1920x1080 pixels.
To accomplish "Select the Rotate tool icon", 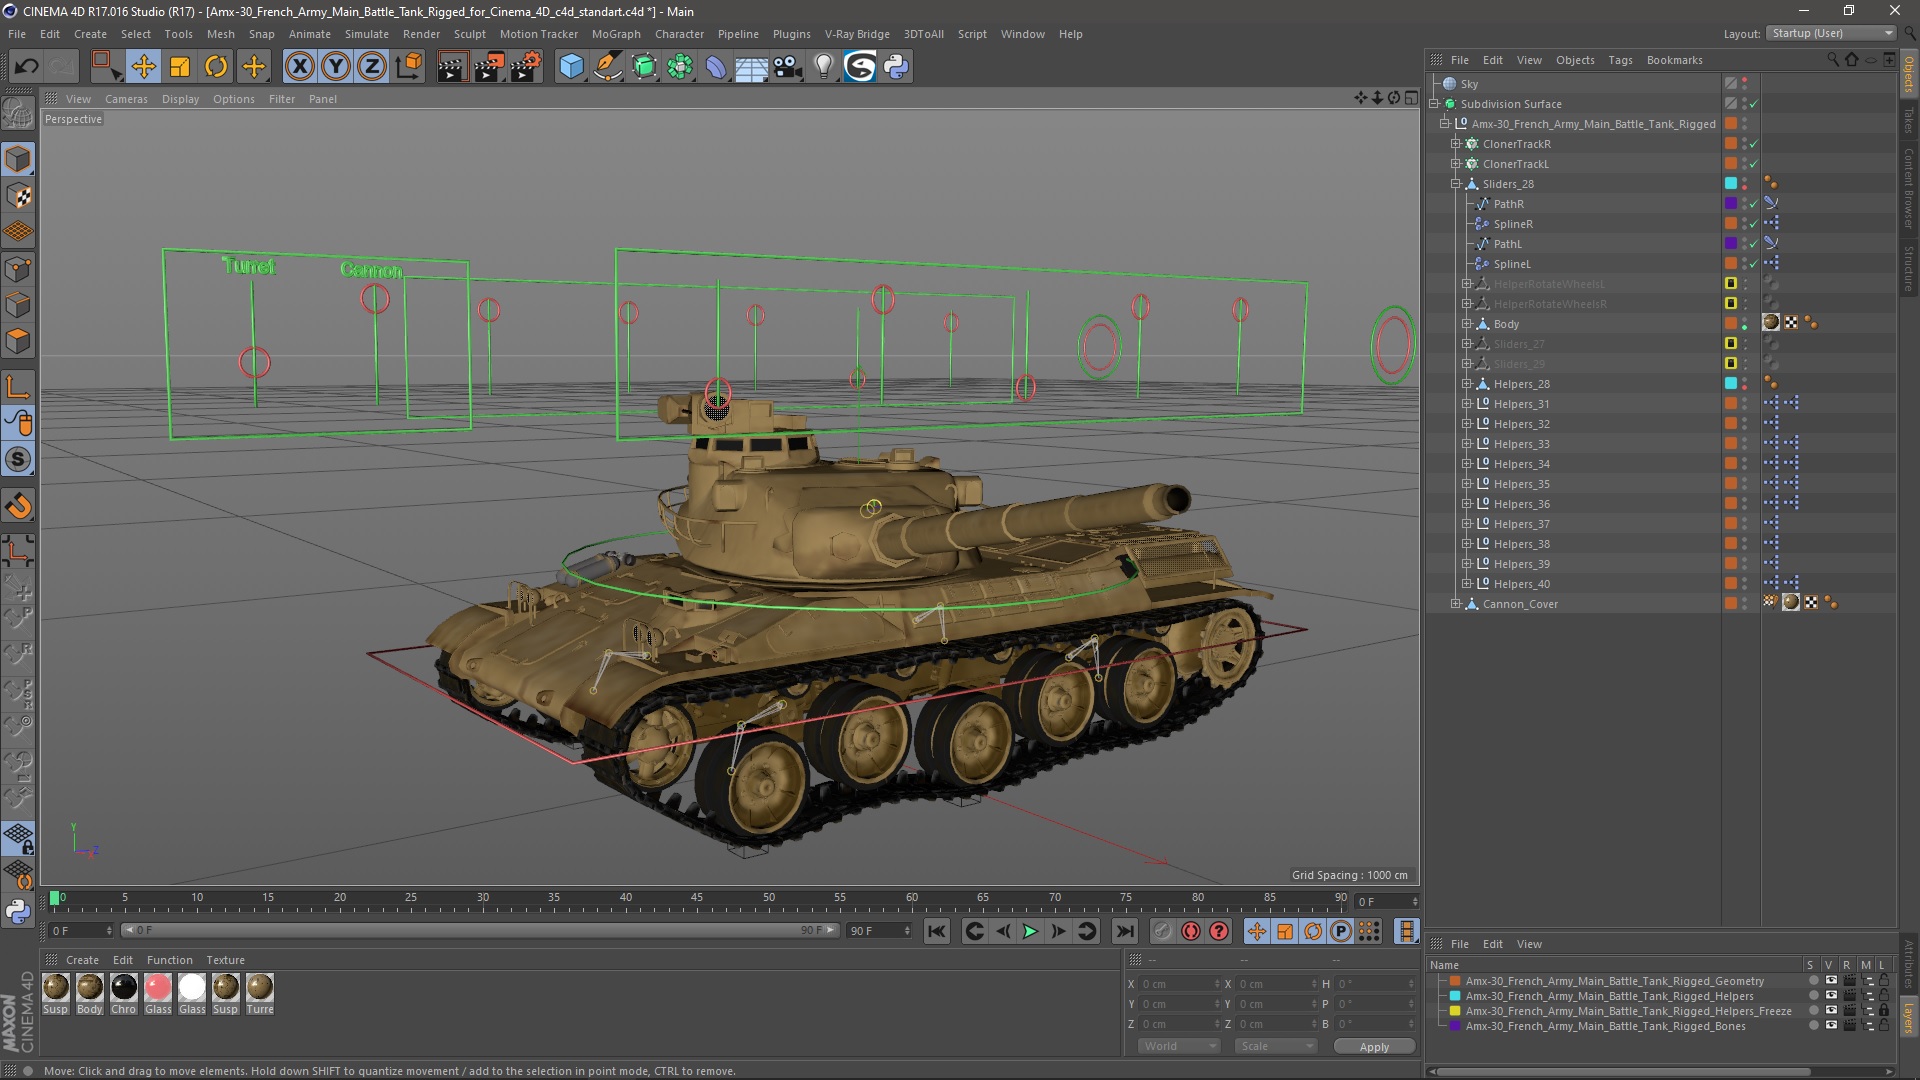I will (216, 67).
